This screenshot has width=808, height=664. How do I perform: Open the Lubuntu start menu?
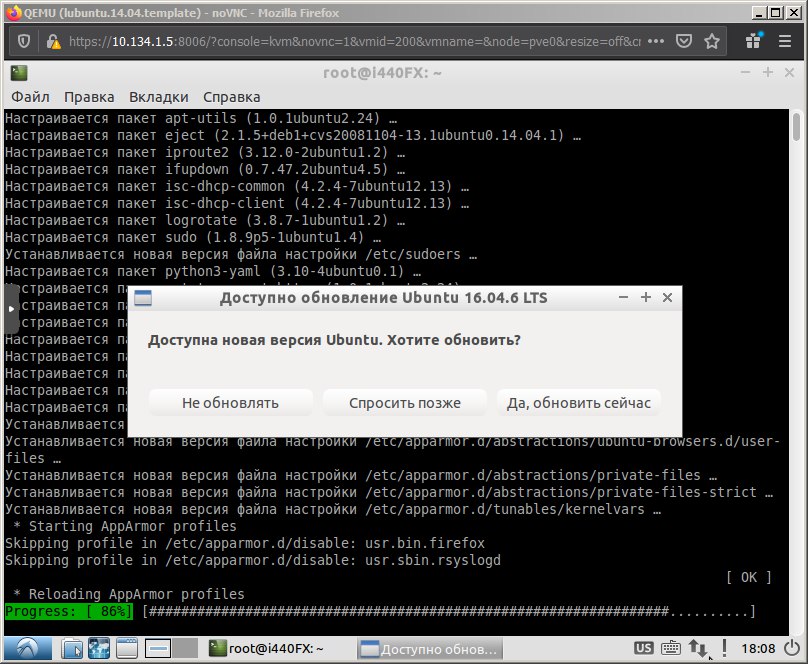28,649
